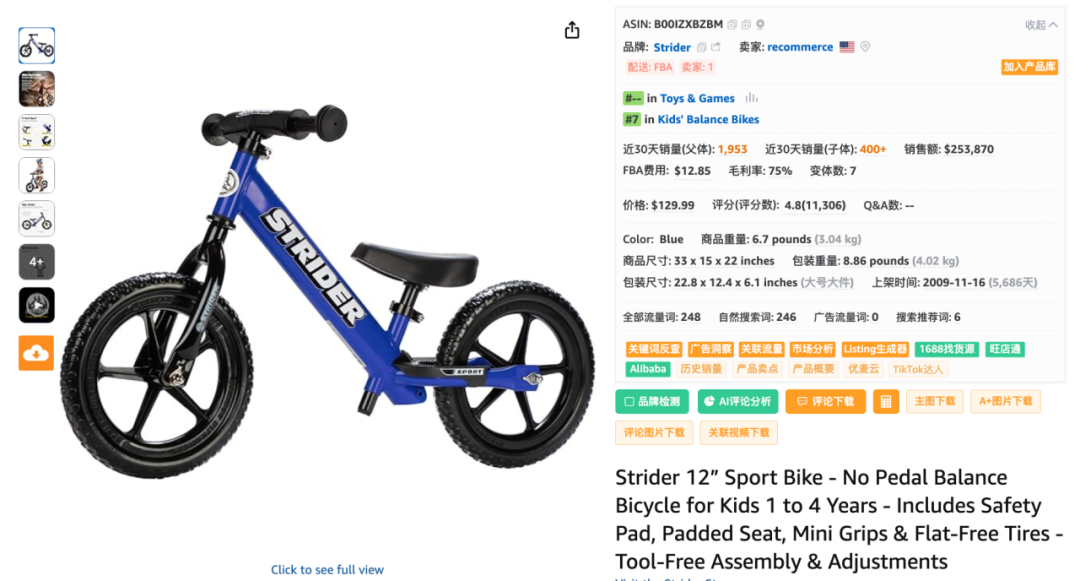Select the 关键词反查 tag
Image resolution: width=1080 pixels, height=581 pixels.
[x=654, y=349]
